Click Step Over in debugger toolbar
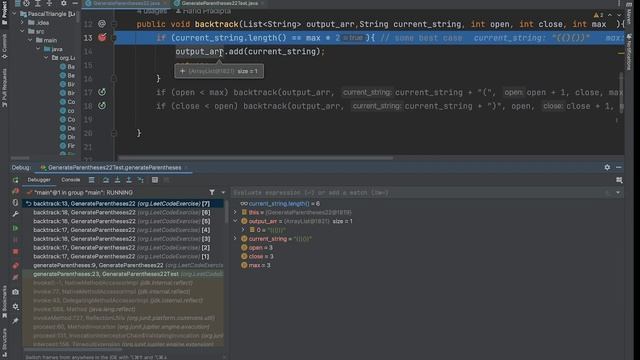This screenshot has height=360, width=640. [x=106, y=180]
